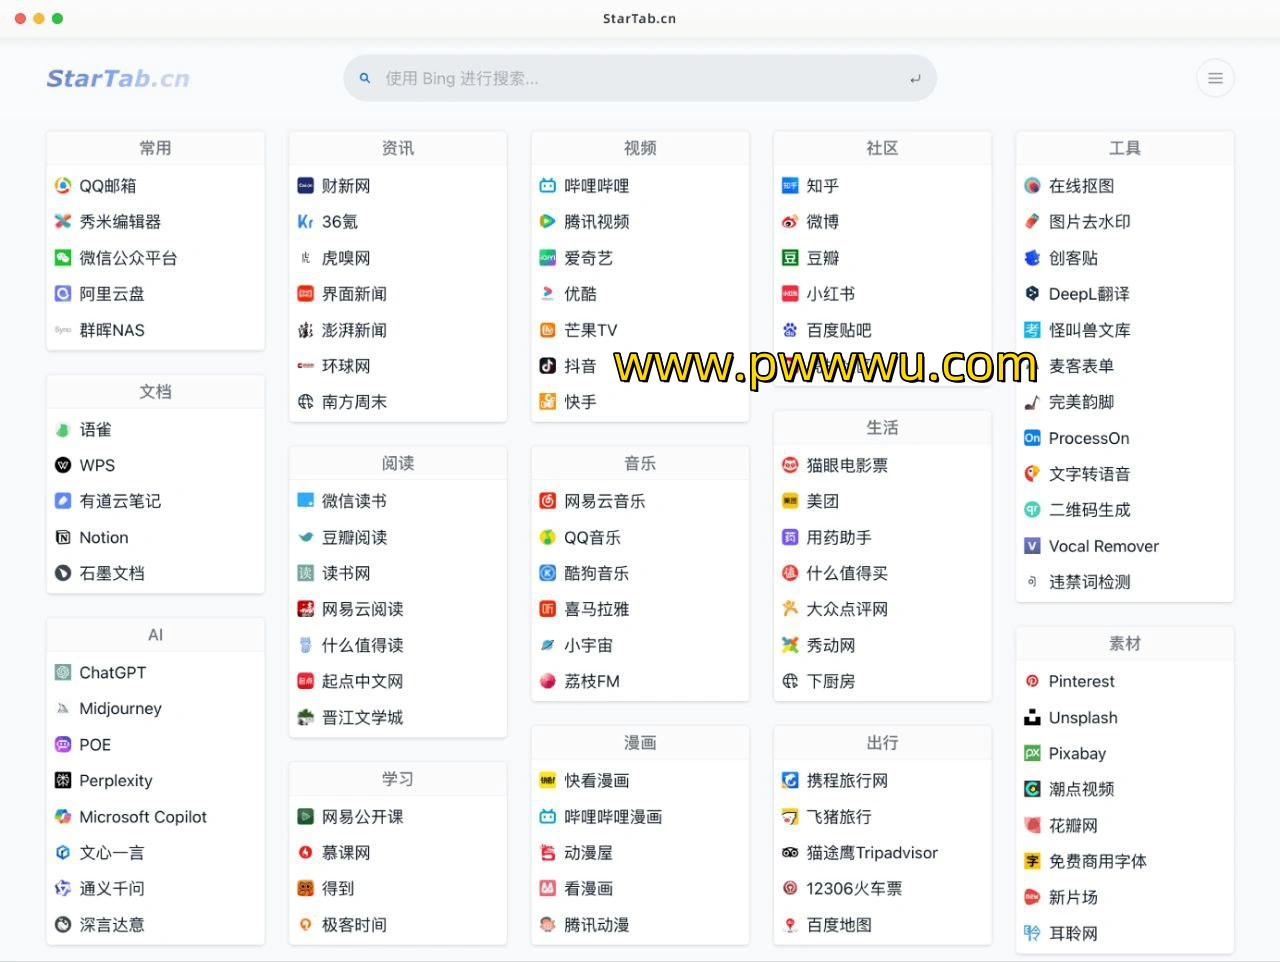Click the magnifier icon in search bar
1280x962 pixels.
(x=365, y=78)
